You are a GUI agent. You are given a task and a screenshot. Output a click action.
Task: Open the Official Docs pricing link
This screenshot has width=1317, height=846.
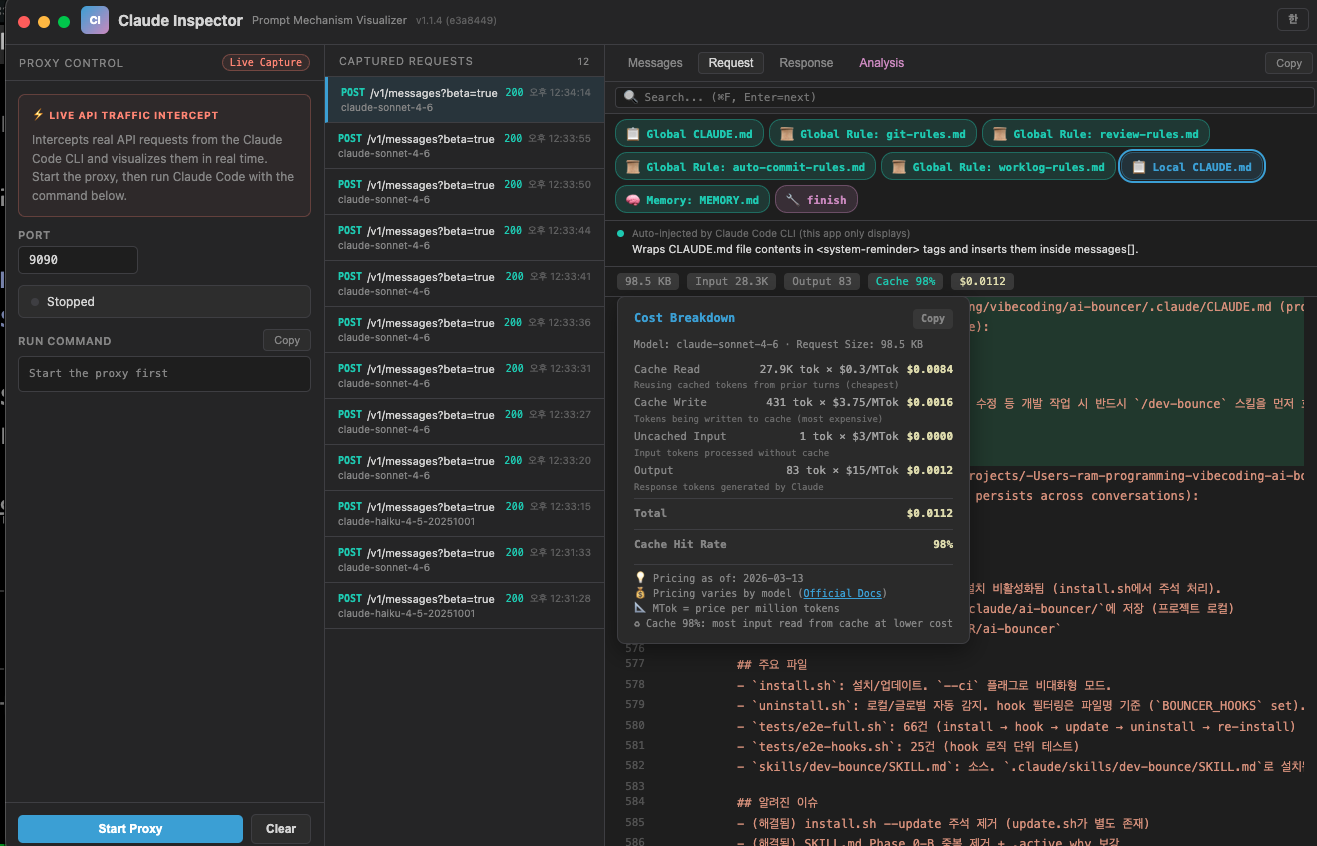click(x=842, y=592)
